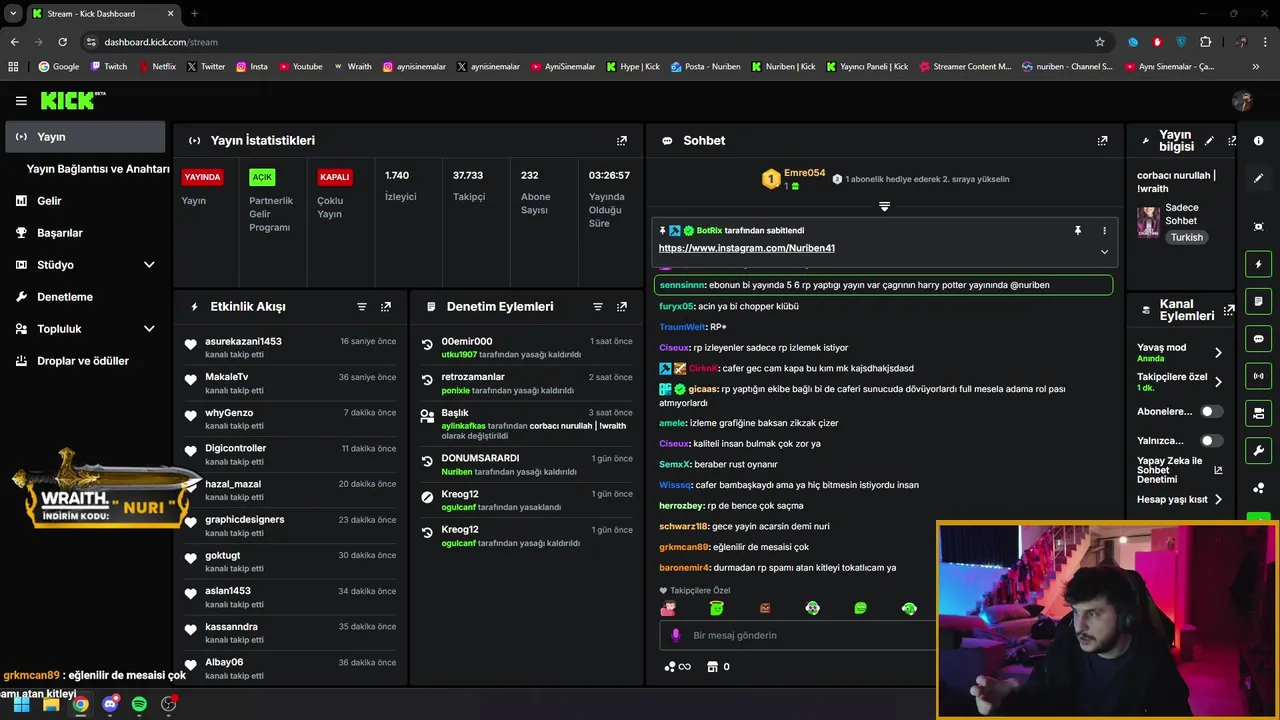Toggle the Abonelere subscribers-only switch
Viewport: 1280px width, 720px height.
click(1211, 411)
